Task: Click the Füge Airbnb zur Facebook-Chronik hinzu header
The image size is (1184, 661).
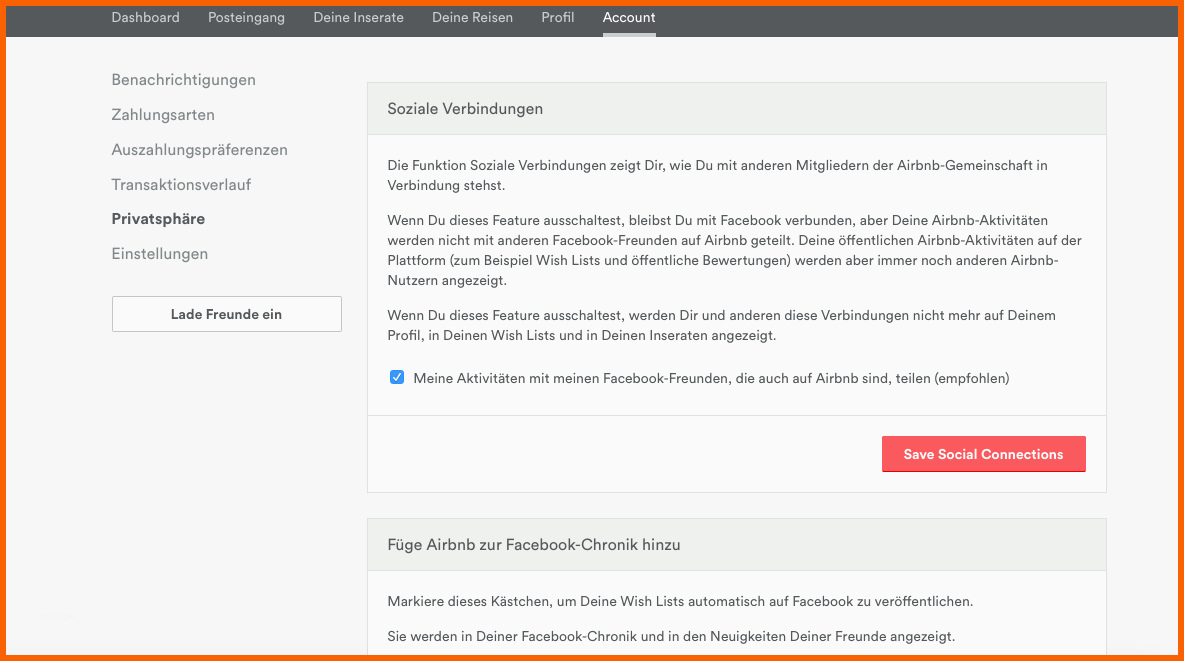Action: point(534,545)
